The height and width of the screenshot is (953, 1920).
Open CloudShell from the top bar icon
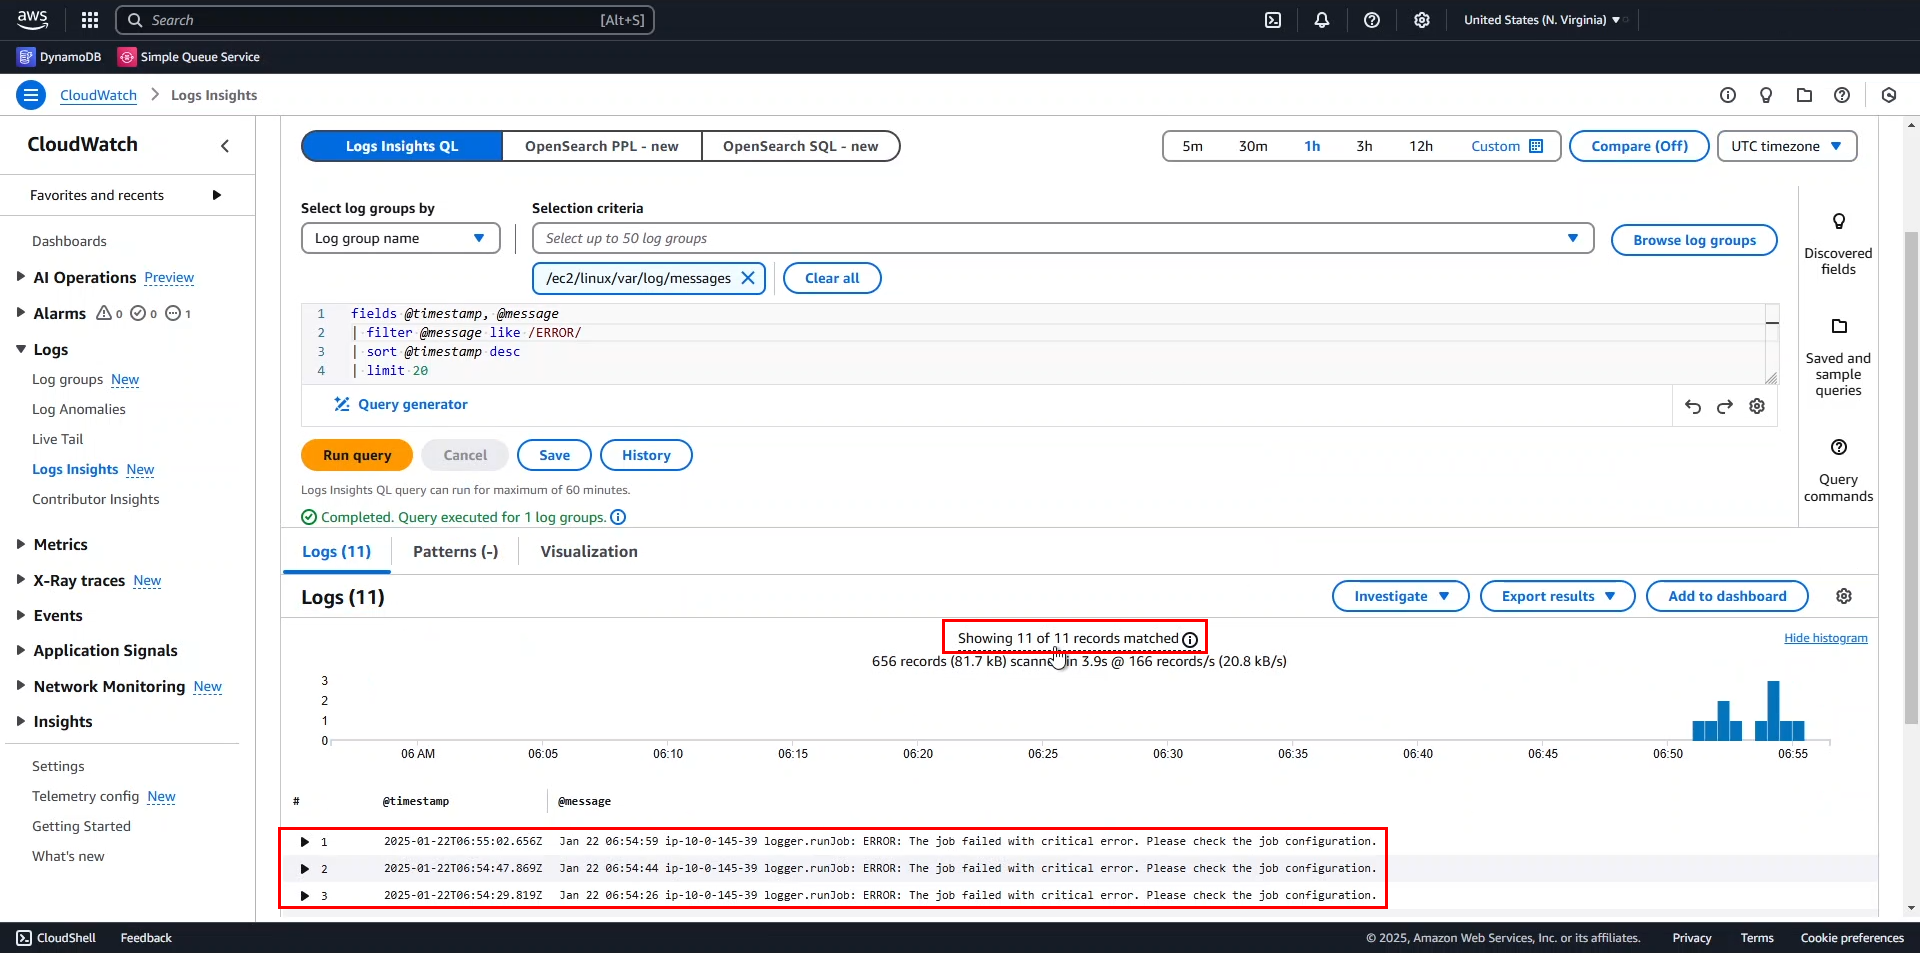pyautogui.click(x=1273, y=20)
